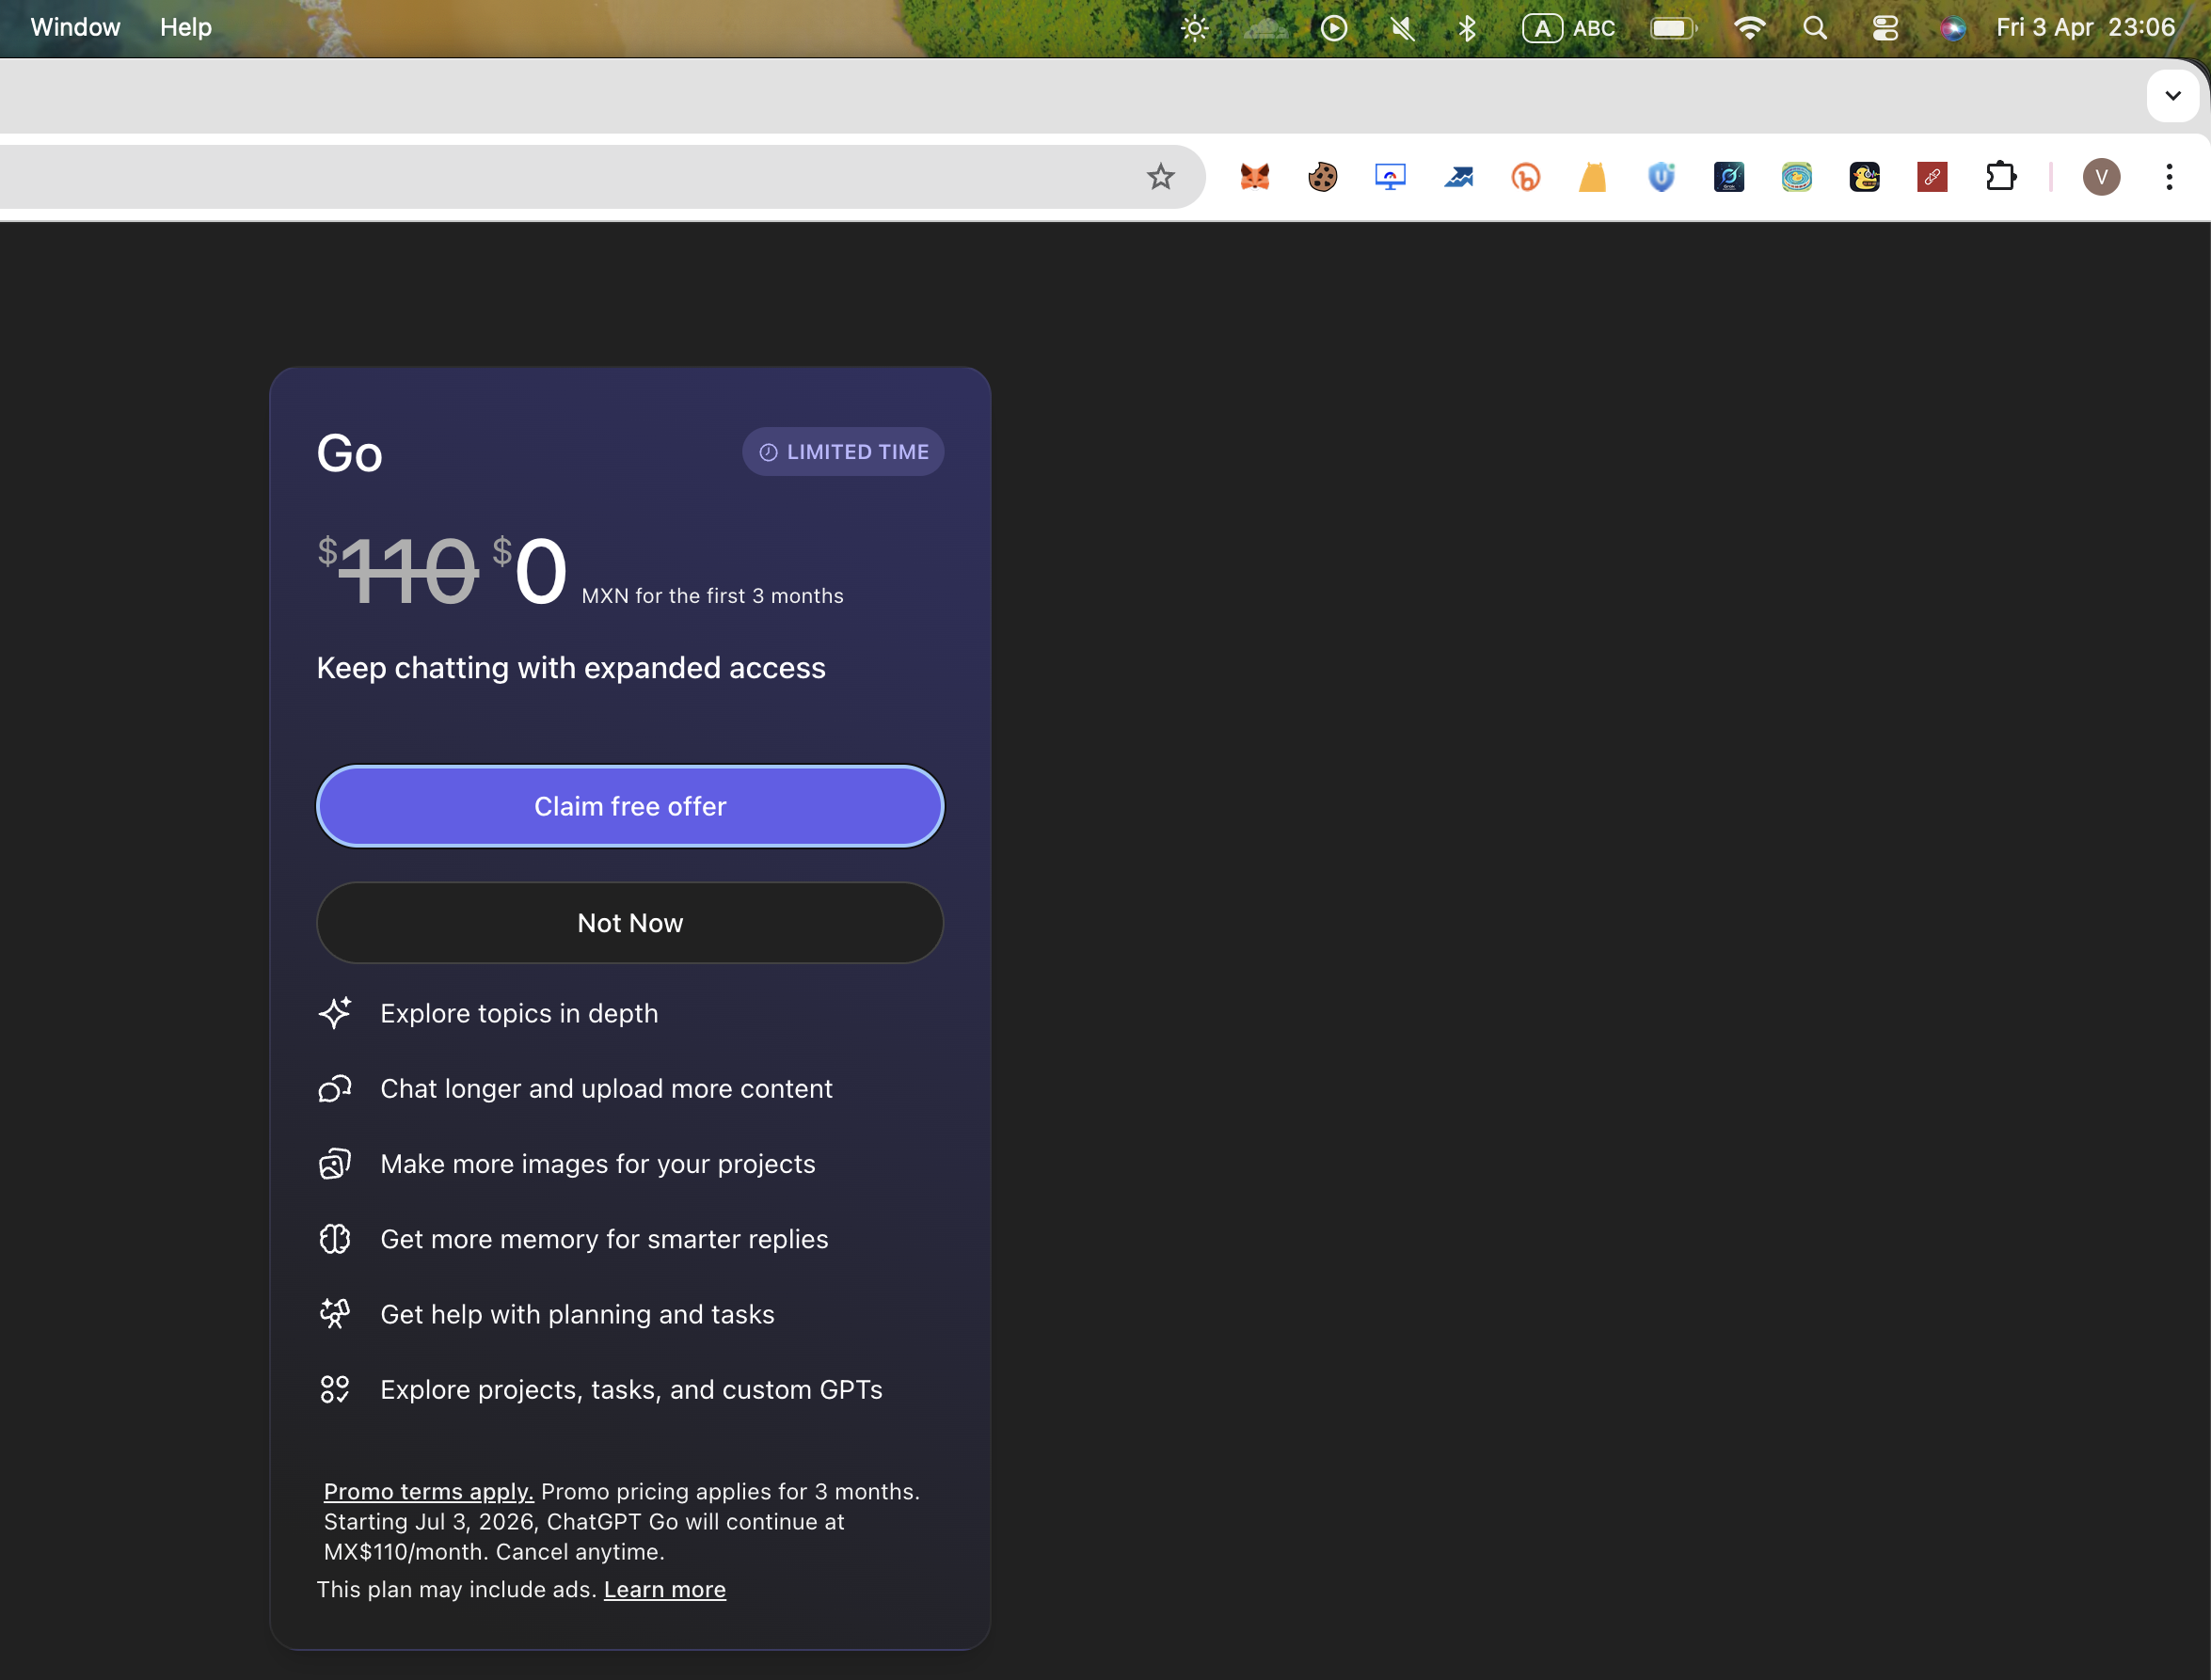Click the date and time Fri 3 Apr

point(2085,27)
